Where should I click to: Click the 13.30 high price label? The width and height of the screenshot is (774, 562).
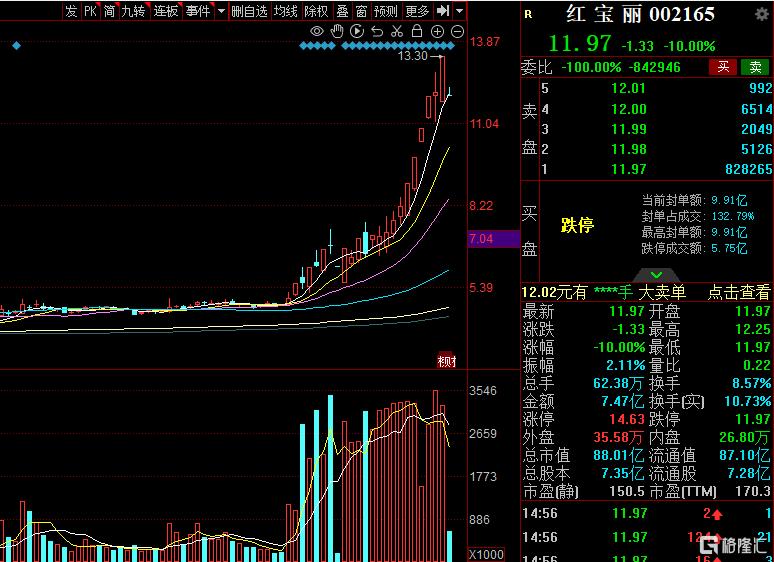click(413, 56)
